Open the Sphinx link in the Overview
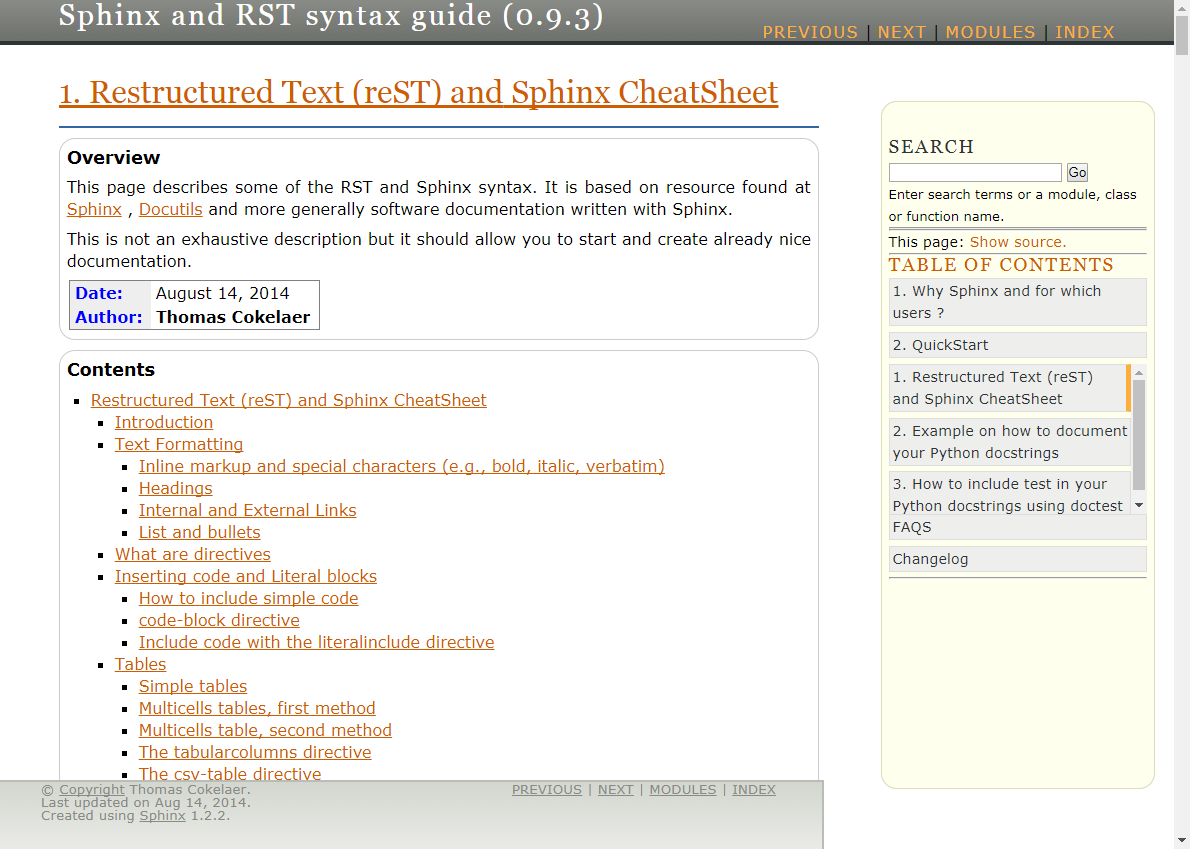 coord(94,209)
